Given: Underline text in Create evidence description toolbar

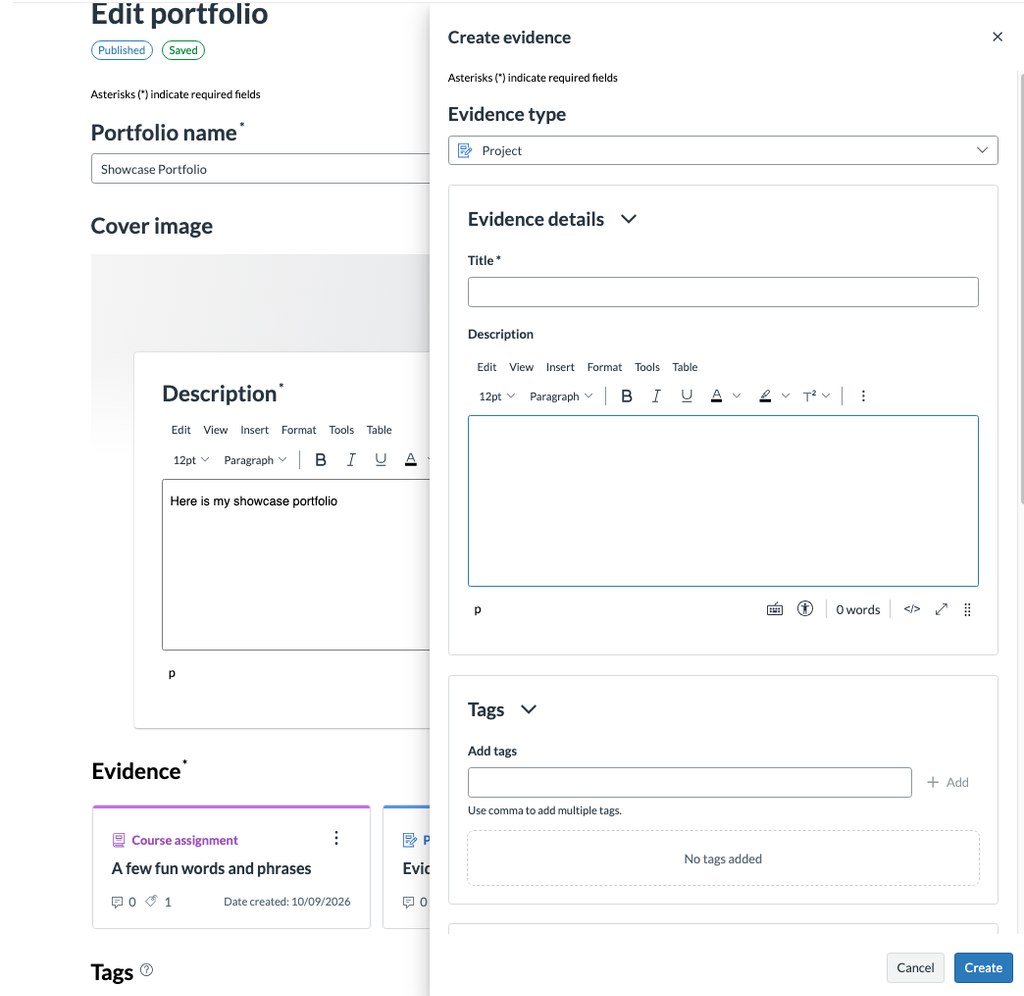Looking at the screenshot, I should (x=686, y=396).
